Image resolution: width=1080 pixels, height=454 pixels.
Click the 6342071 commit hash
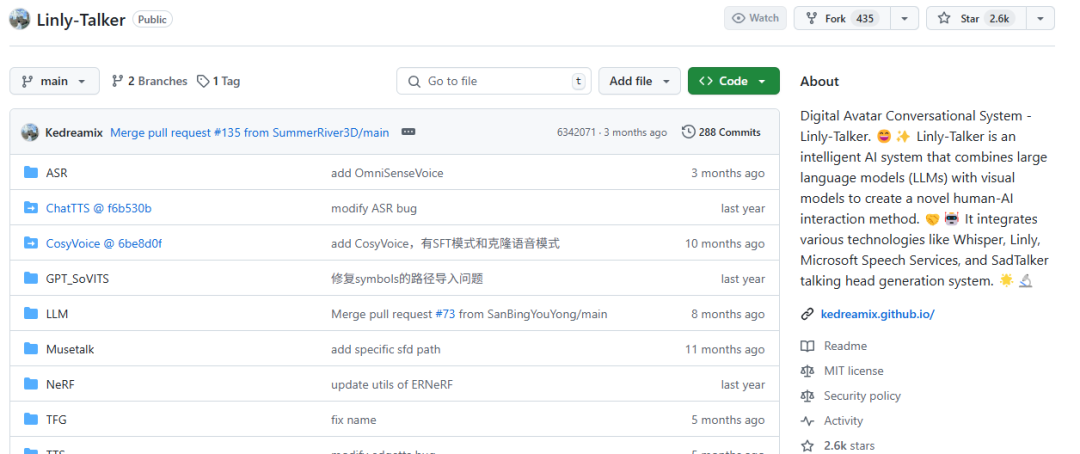click(x=576, y=132)
